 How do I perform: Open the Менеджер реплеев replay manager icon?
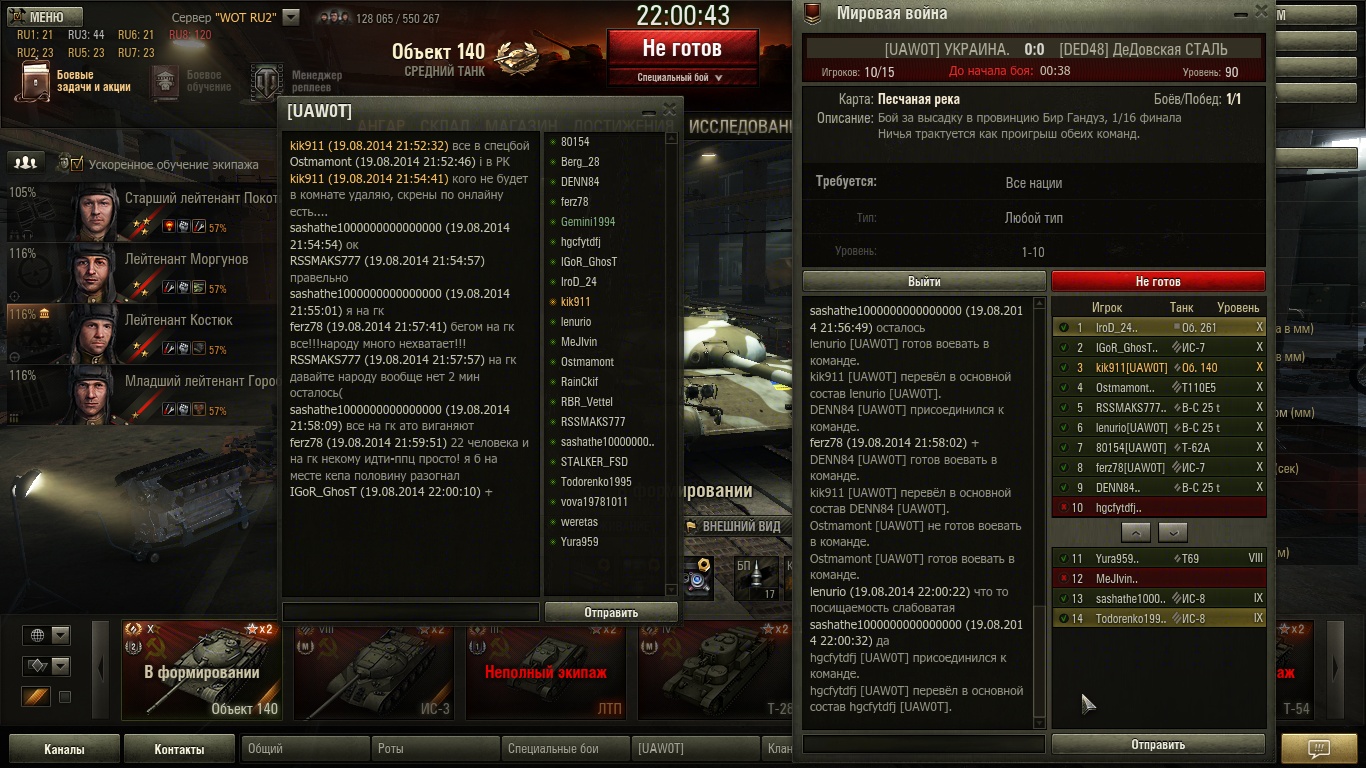pos(267,81)
